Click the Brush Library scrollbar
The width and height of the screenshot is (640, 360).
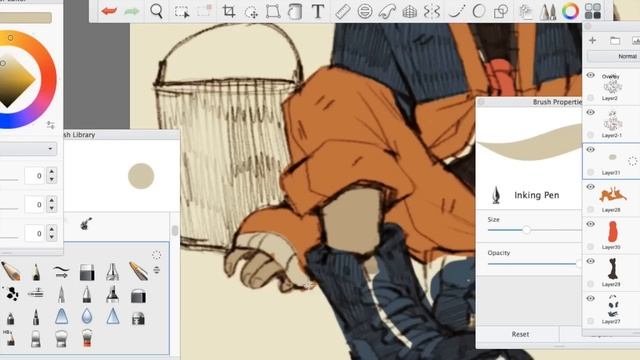point(175,231)
